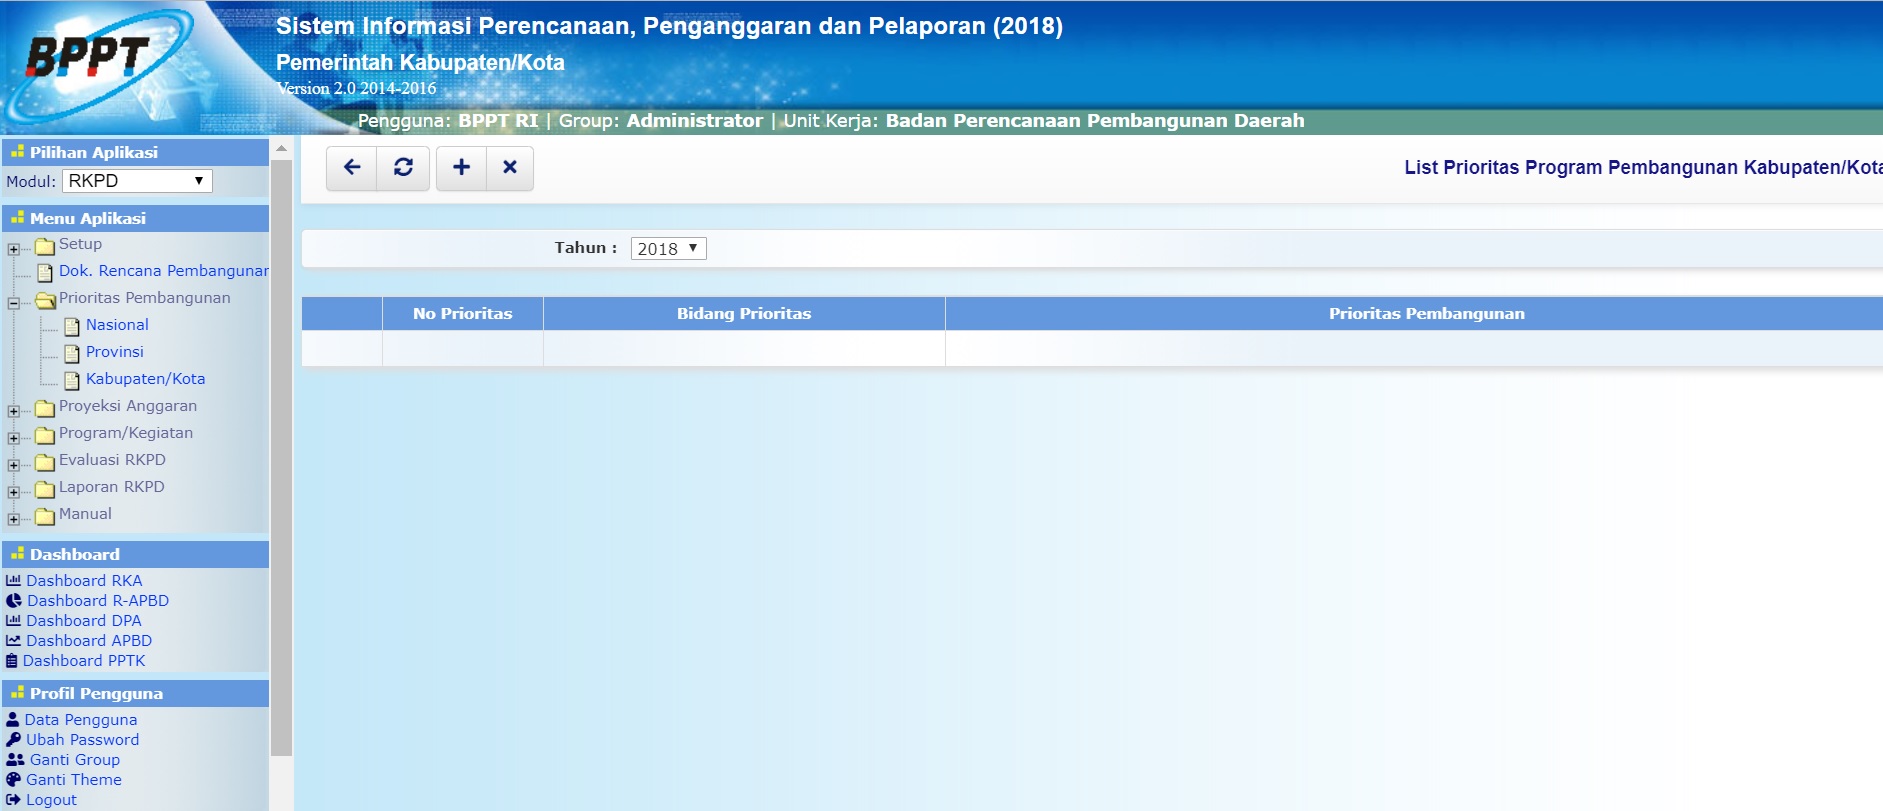Click the Setup folder icon
Image resolution: width=1883 pixels, height=811 pixels.
point(45,246)
